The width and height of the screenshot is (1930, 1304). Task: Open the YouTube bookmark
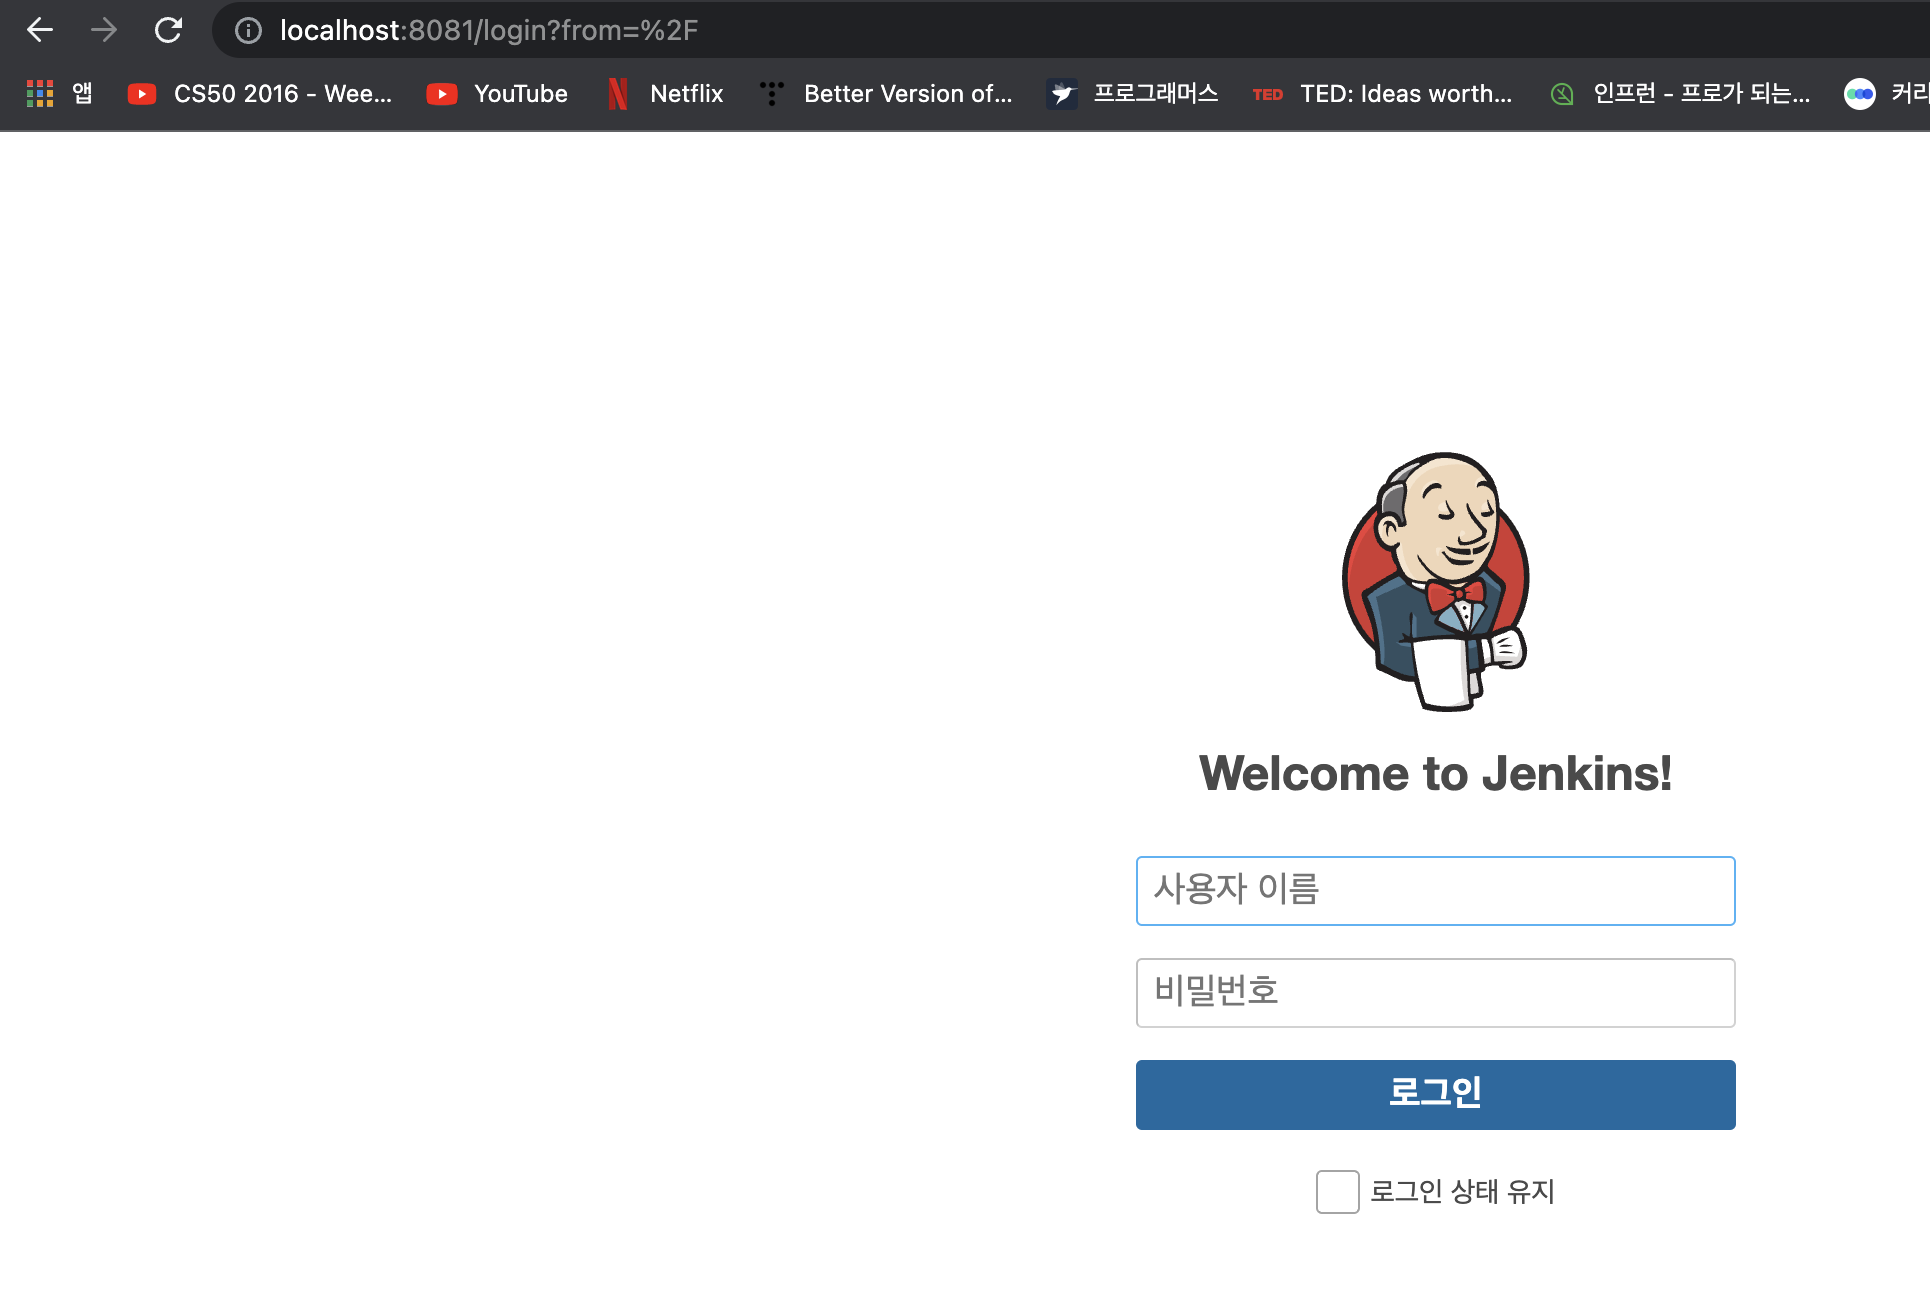[x=497, y=94]
